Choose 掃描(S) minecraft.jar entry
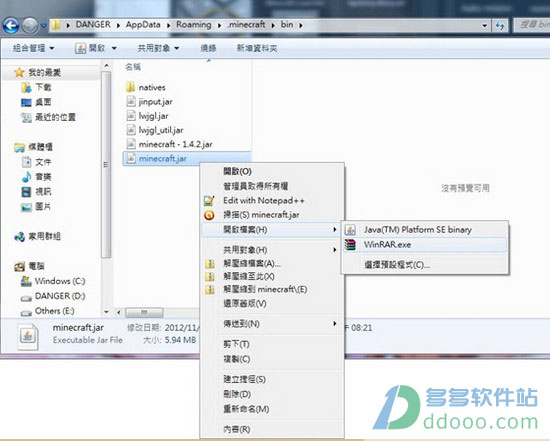The image size is (550, 441). pos(272,215)
